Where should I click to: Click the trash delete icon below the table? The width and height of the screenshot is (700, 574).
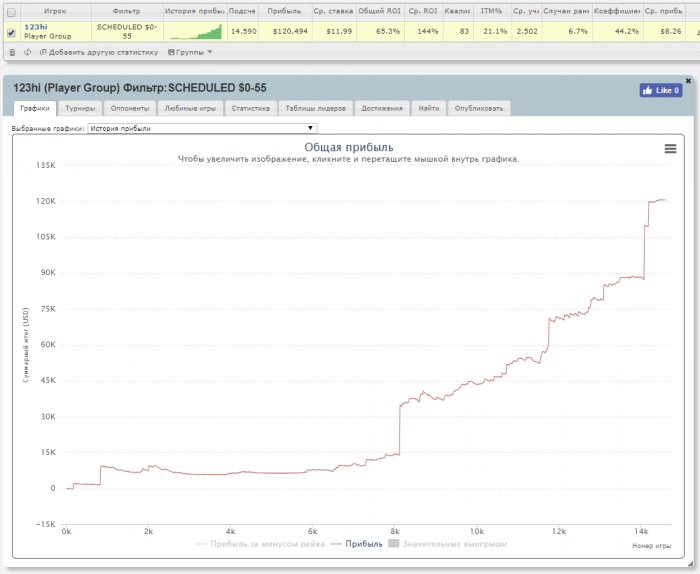(12, 51)
